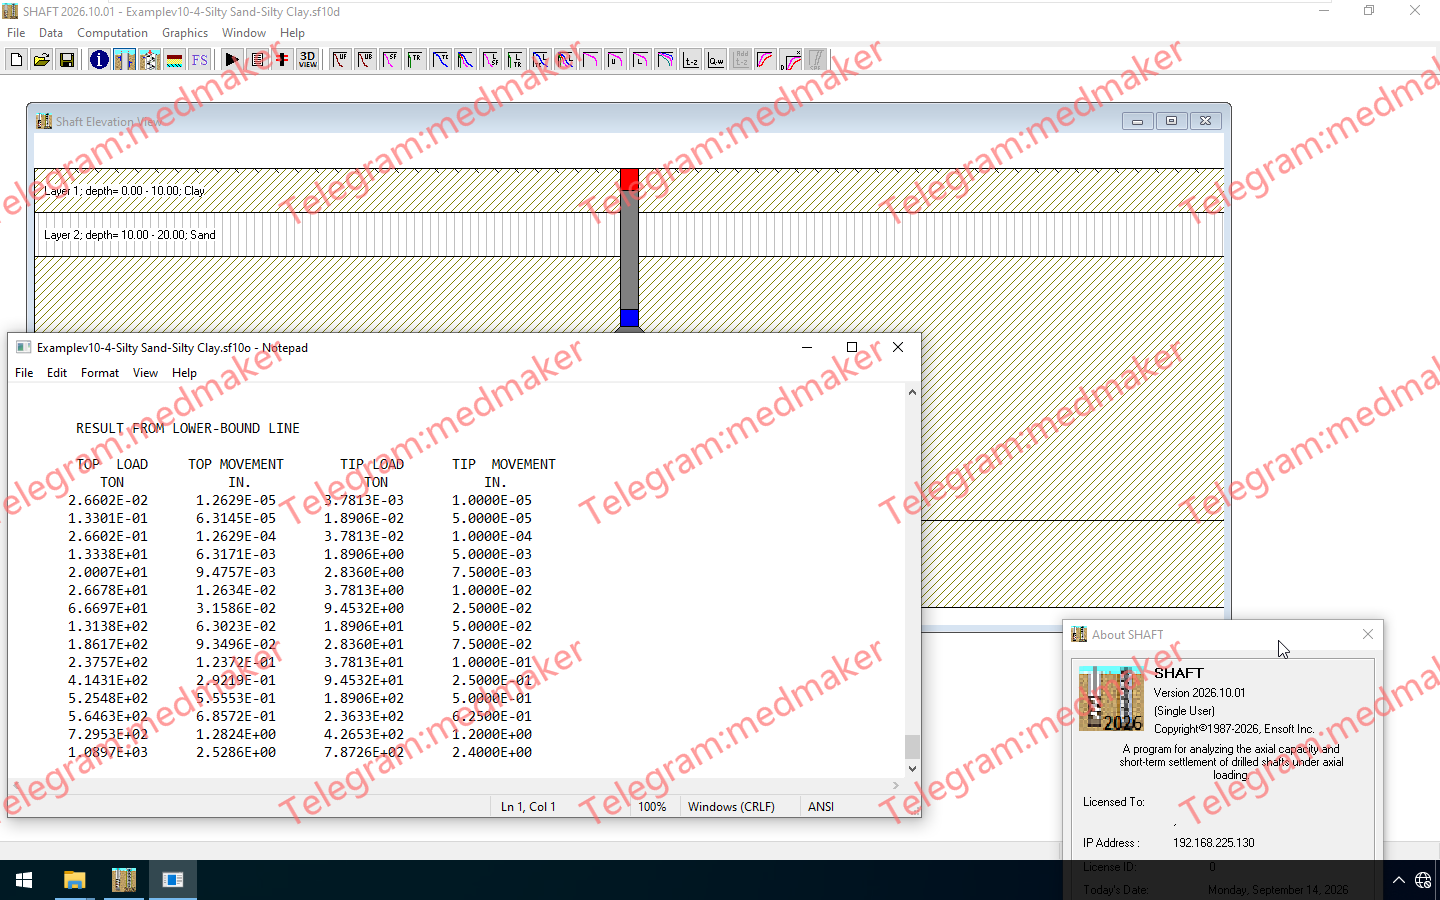Minimize the Shaft Elevation View window
The height and width of the screenshot is (900, 1440).
[1137, 121]
